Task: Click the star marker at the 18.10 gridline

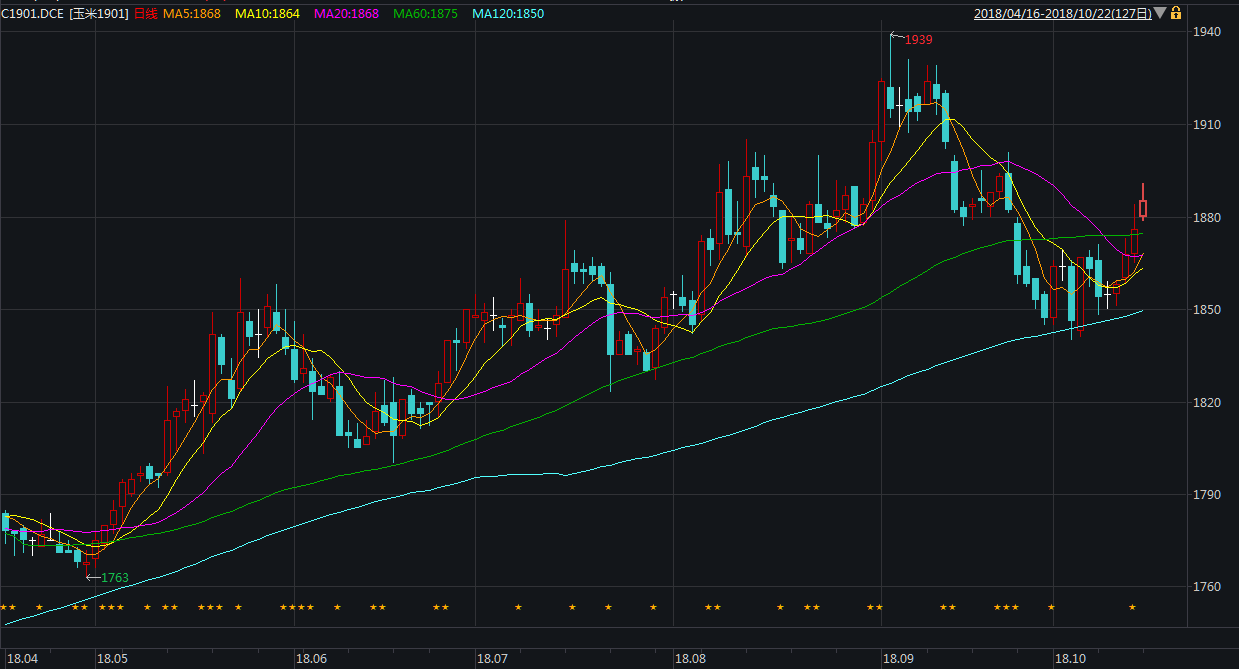Action: [1051, 607]
